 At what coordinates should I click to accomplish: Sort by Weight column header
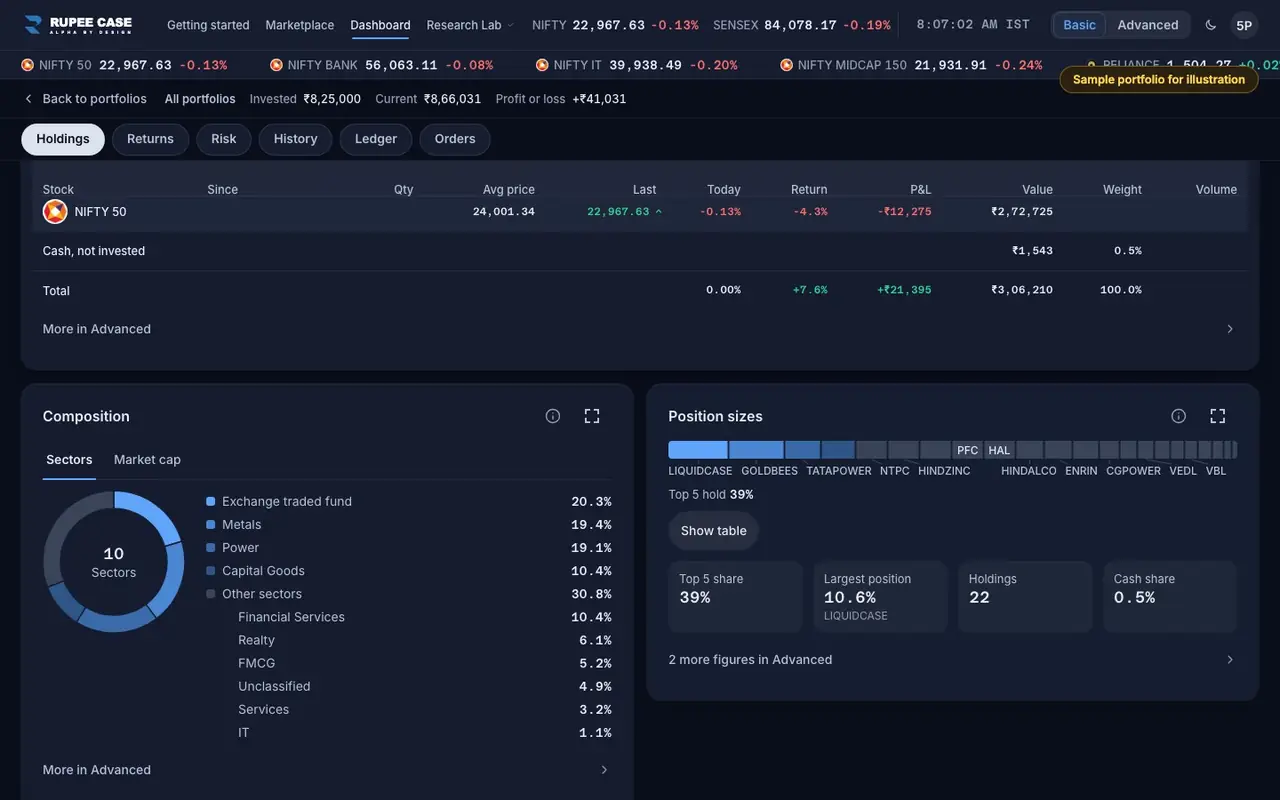(1122, 190)
